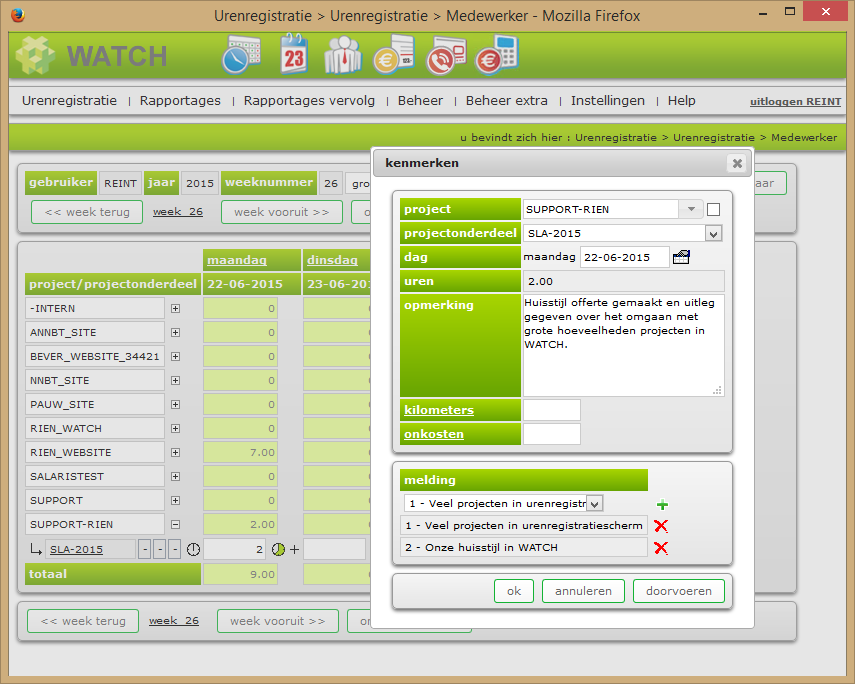The image size is (855, 684).
Task: Delete melding '1 - Veel projecten in urenregistratiescherm'
Action: (661, 526)
